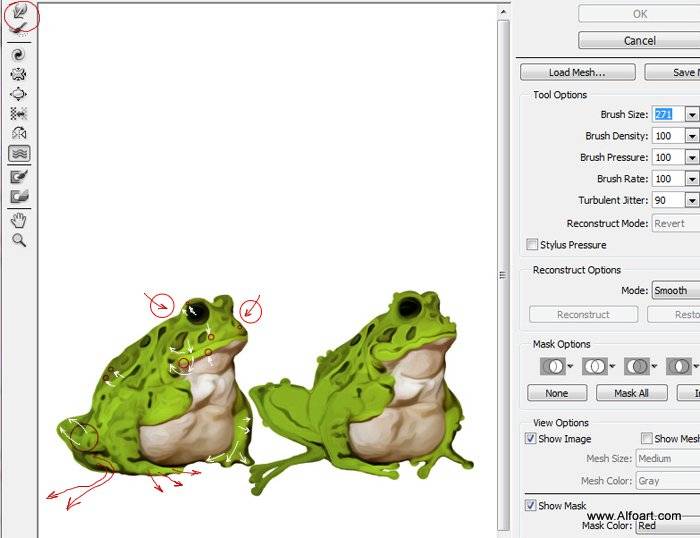Open the Brush Size dropdown arrow
The width and height of the screenshot is (700, 538).
coord(692,115)
